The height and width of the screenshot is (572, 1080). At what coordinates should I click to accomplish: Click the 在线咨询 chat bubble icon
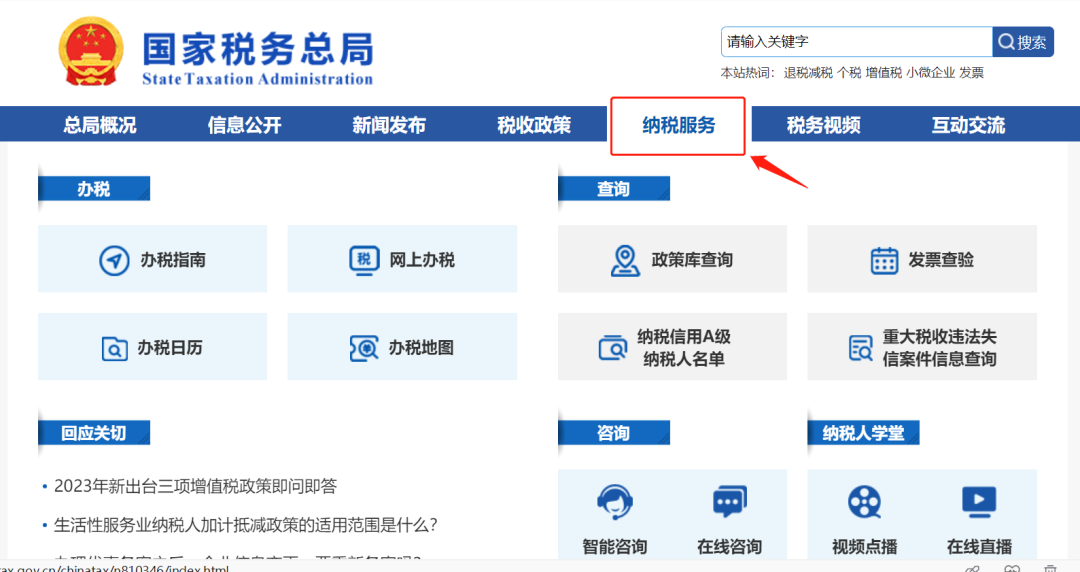[x=729, y=501]
